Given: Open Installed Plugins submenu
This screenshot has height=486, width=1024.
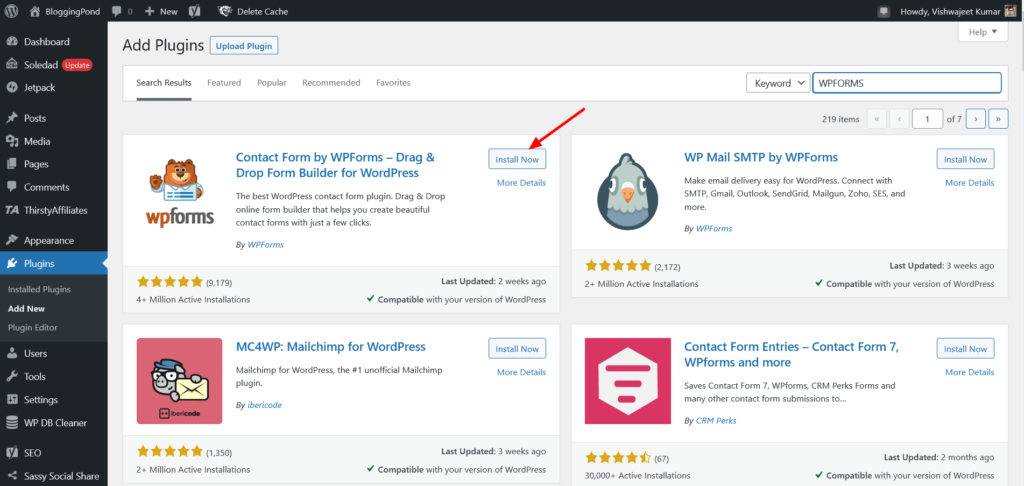Looking at the screenshot, I should point(39,289).
